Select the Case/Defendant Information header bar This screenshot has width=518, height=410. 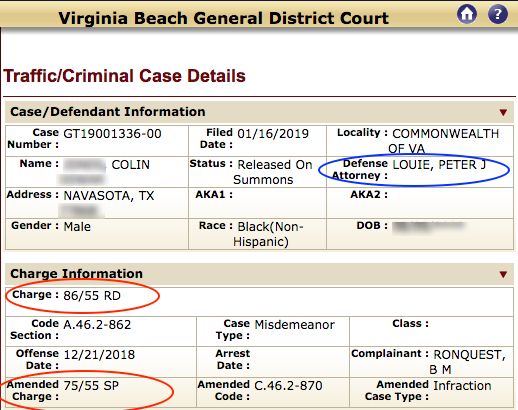pyautogui.click(x=259, y=112)
